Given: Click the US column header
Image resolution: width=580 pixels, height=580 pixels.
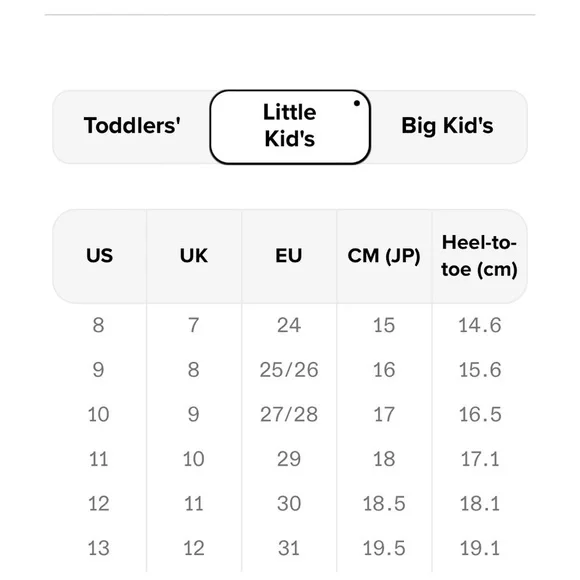Looking at the screenshot, I should [100, 256].
